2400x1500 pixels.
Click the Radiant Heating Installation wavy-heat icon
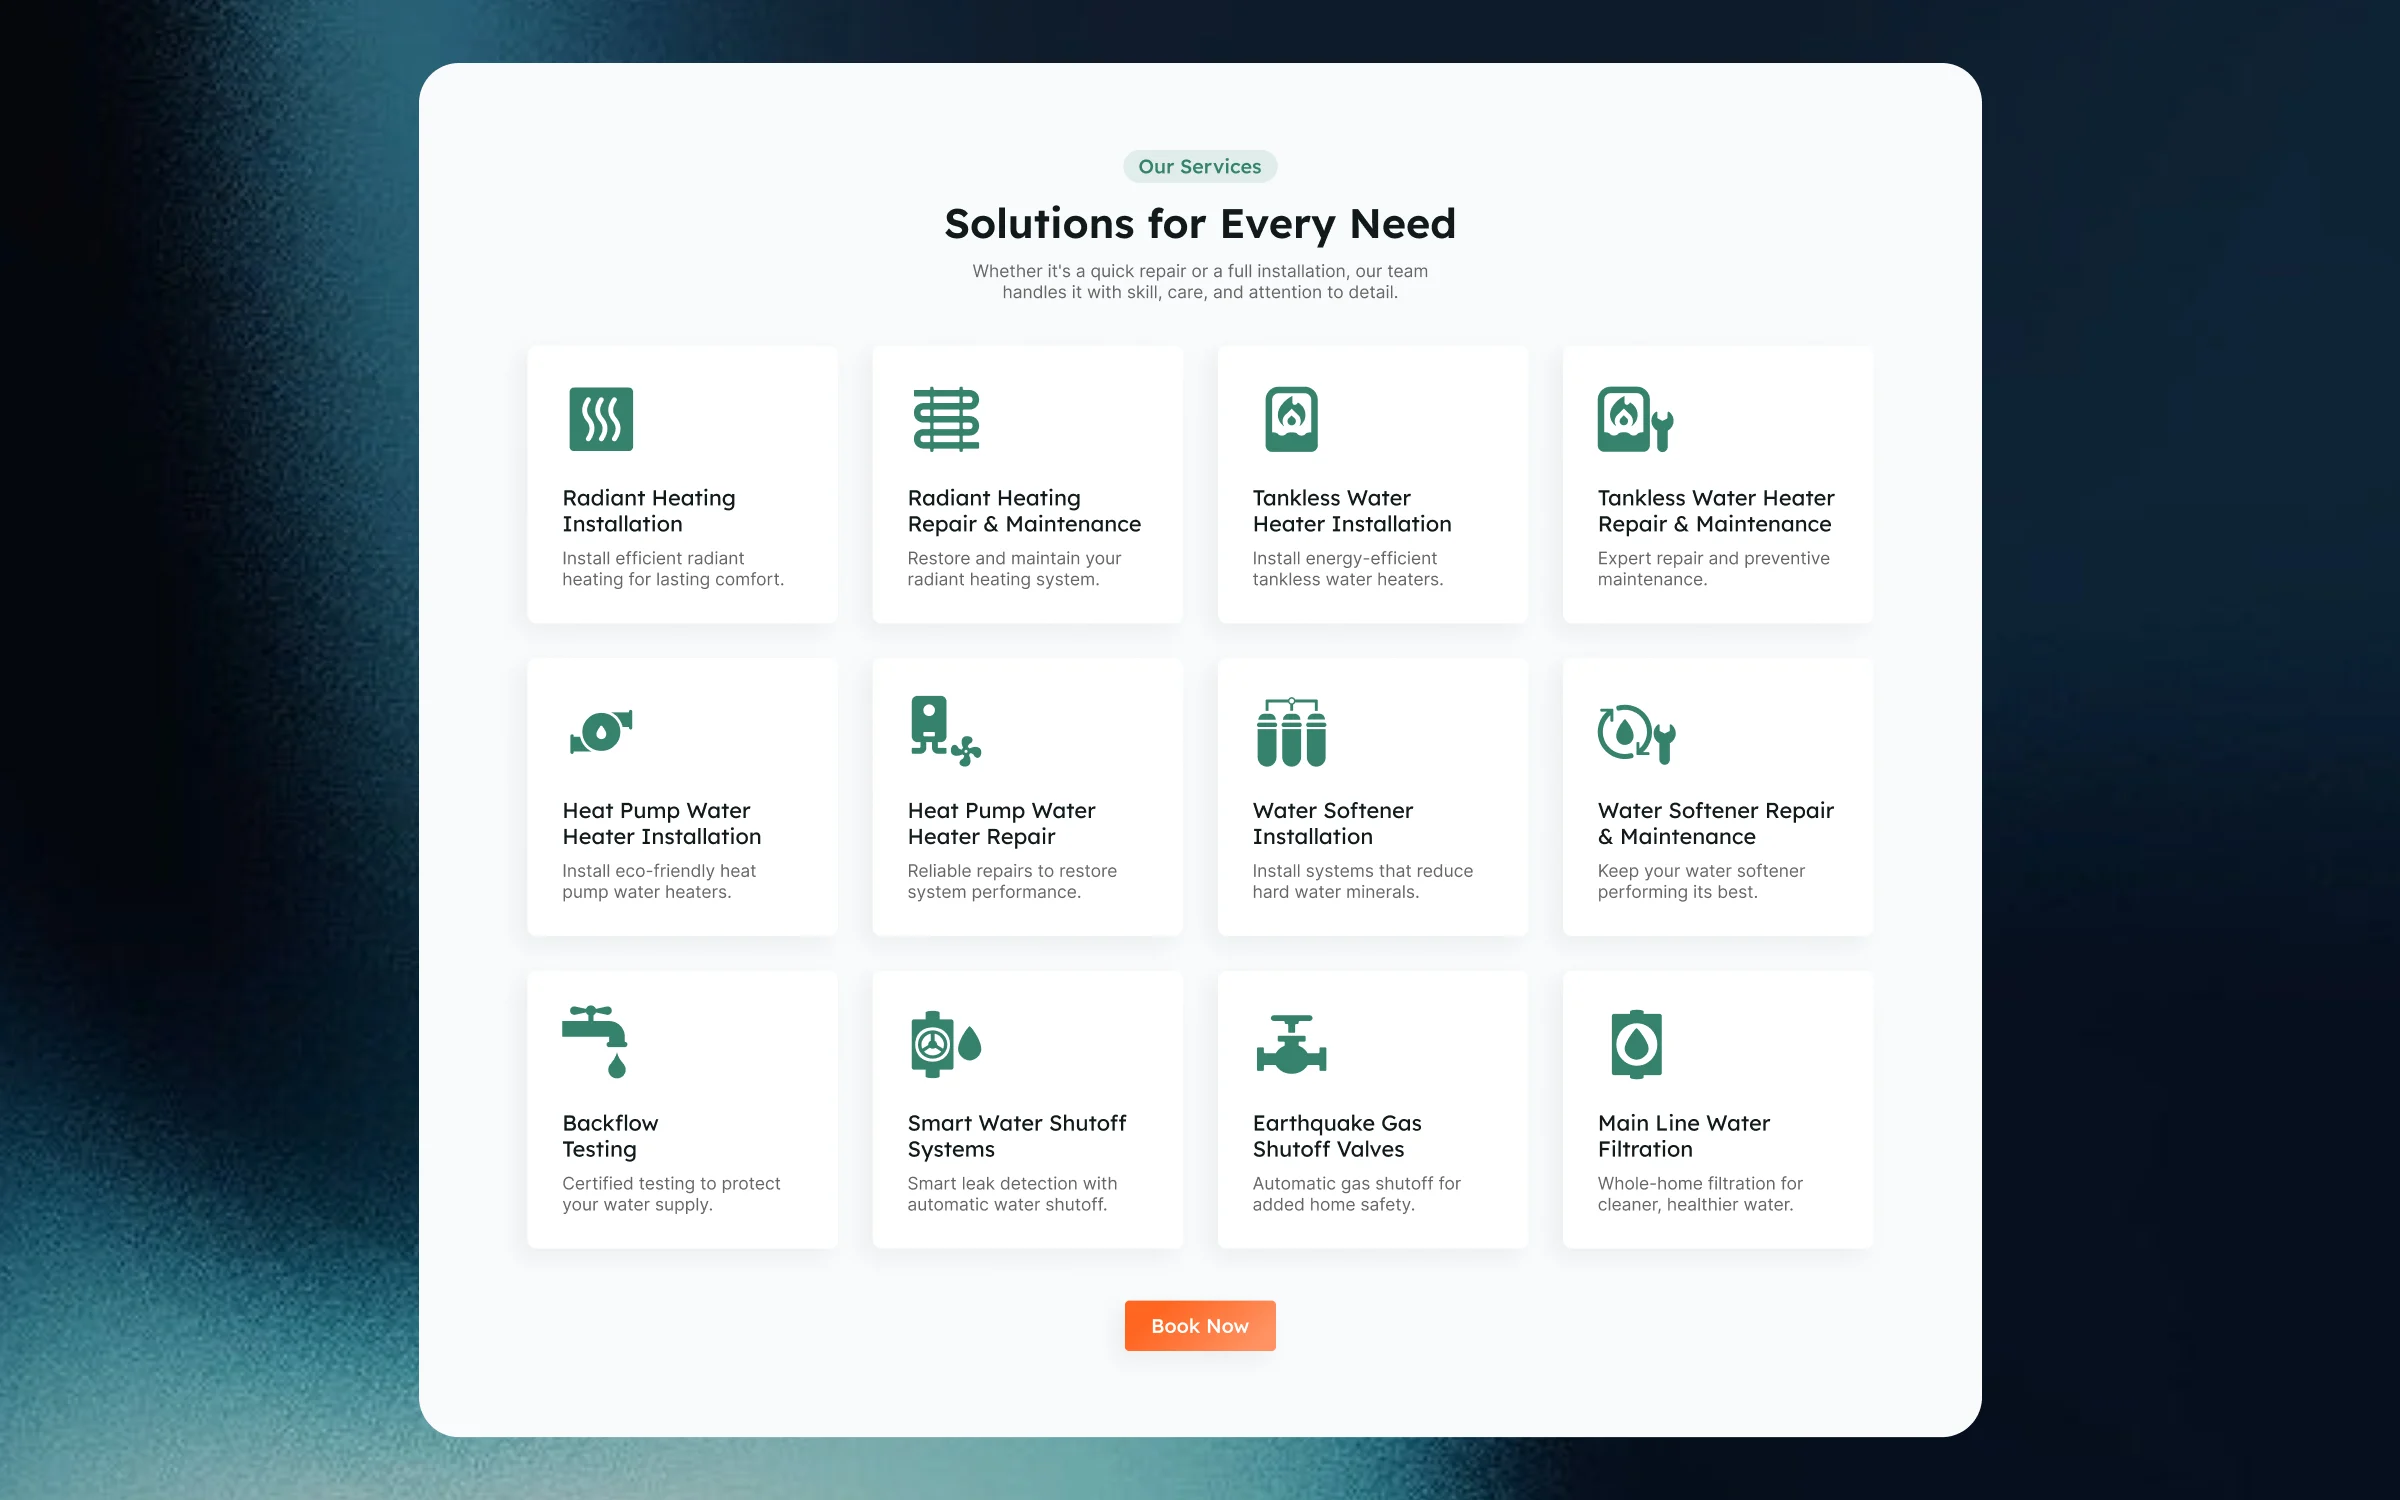601,419
